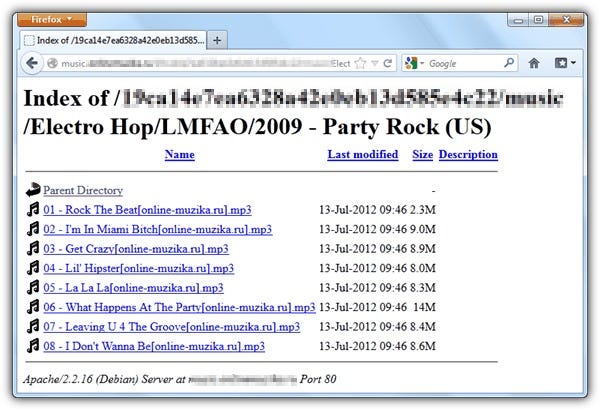Open 03 - Get Crazy mp3
The height and width of the screenshot is (409, 600).
pyautogui.click(x=136, y=249)
